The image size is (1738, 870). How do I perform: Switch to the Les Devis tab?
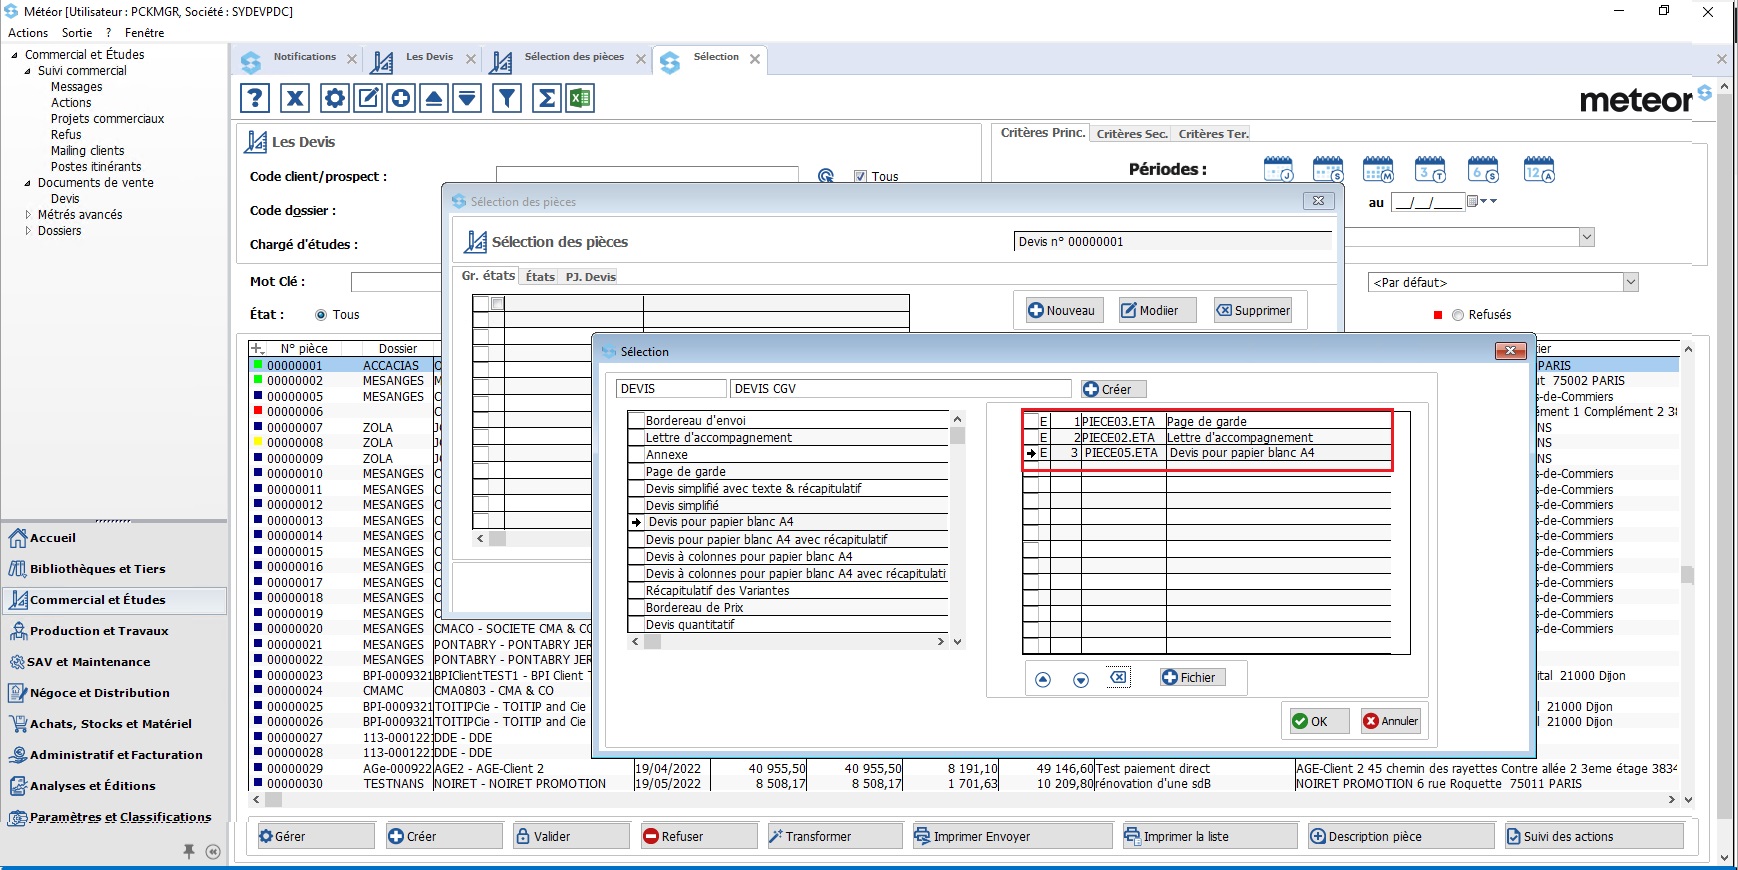click(x=429, y=57)
